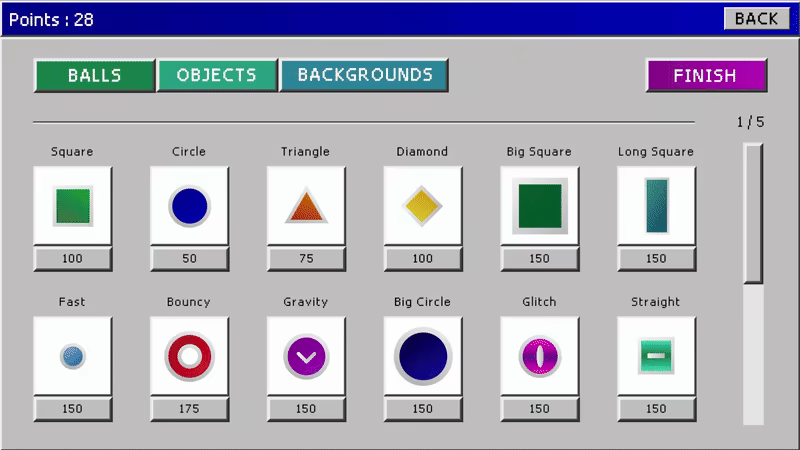Pick the blue Circle ball icon
The image size is (800, 450).
click(189, 206)
